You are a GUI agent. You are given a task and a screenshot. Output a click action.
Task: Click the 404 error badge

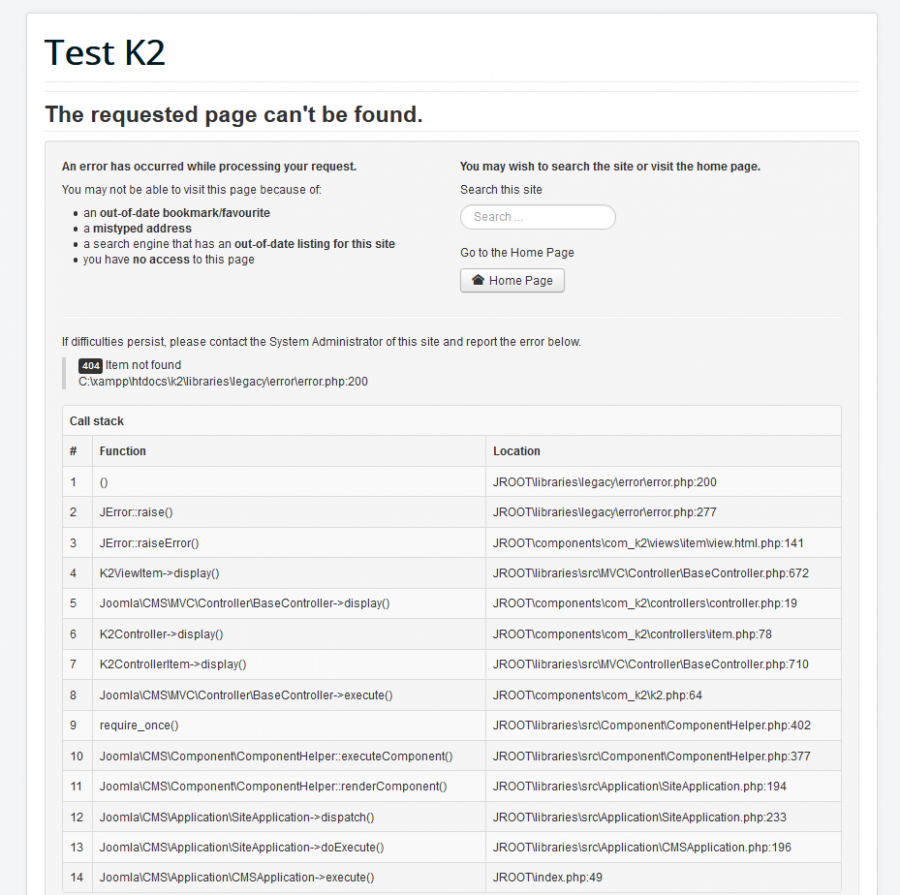(90, 366)
